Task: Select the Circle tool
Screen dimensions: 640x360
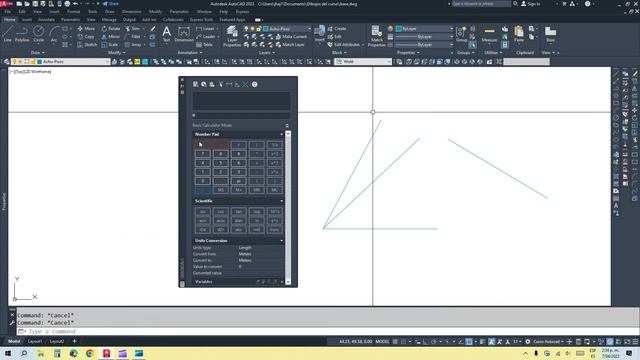Action: (38, 34)
